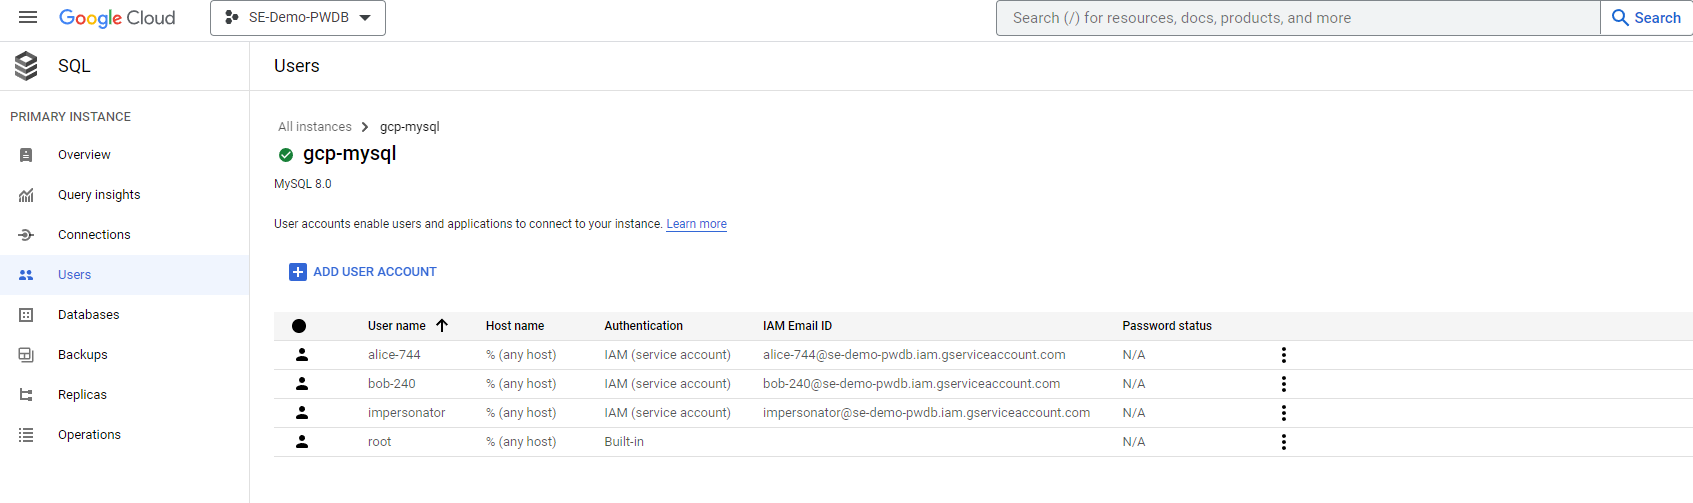
Task: Open the more actions menu for root
Action: (x=1283, y=442)
